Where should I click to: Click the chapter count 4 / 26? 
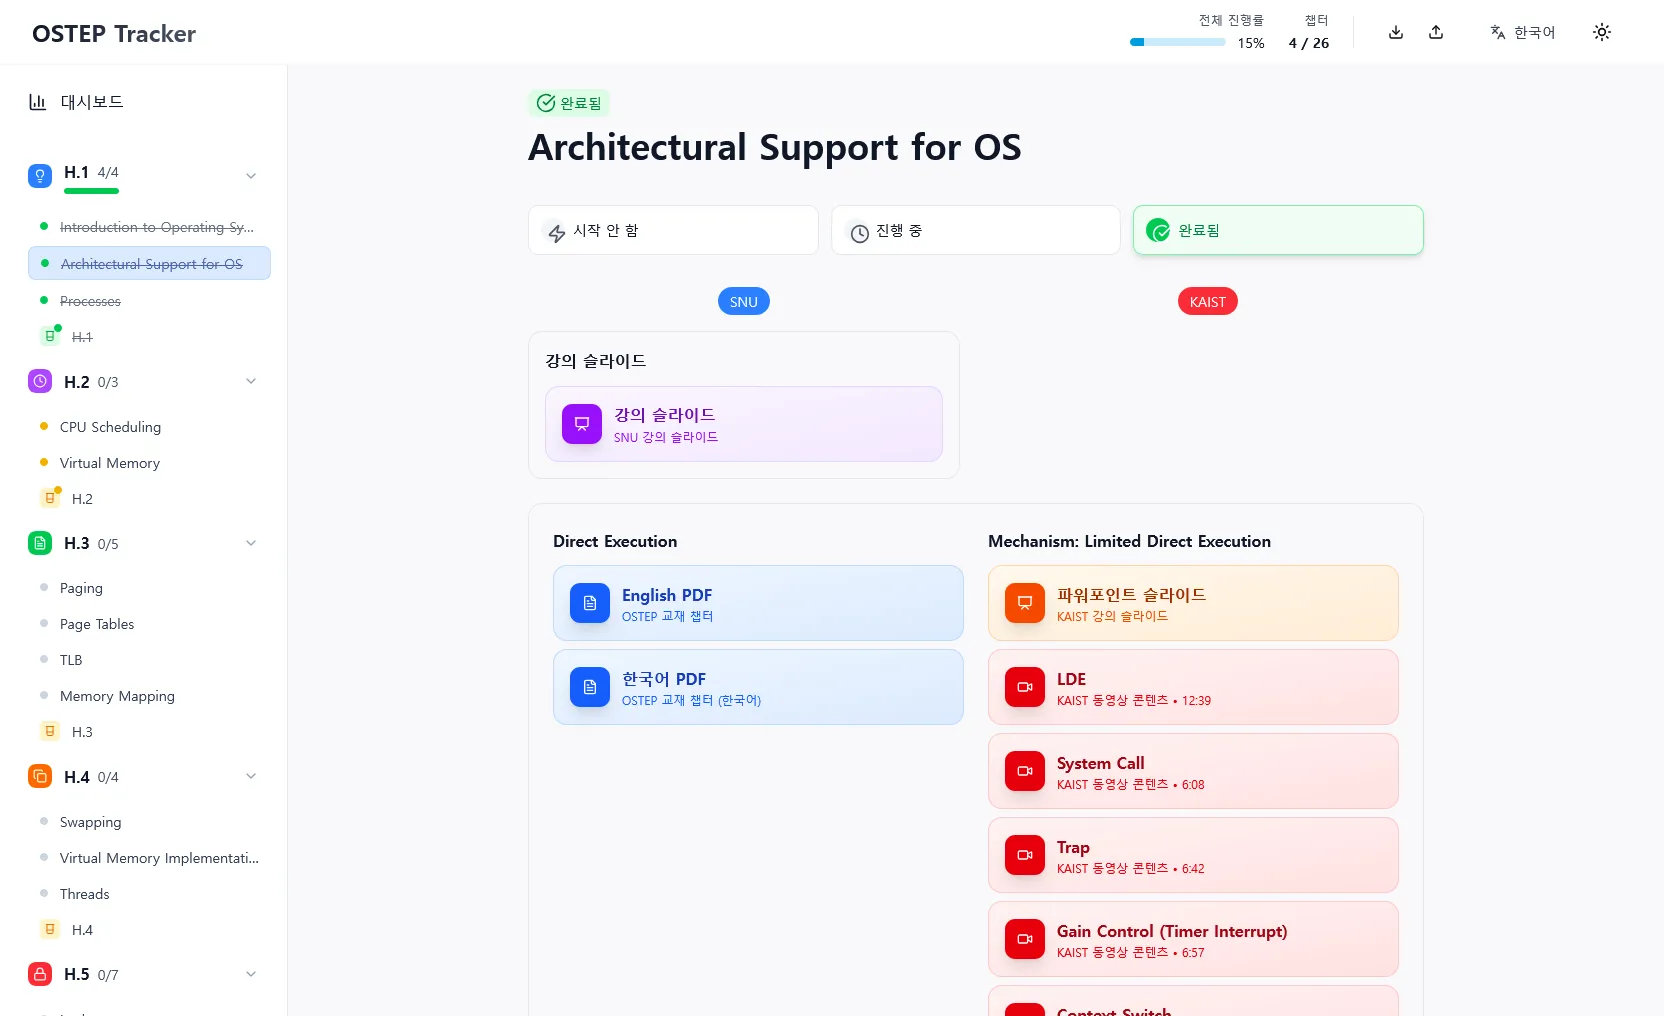pos(1309,43)
